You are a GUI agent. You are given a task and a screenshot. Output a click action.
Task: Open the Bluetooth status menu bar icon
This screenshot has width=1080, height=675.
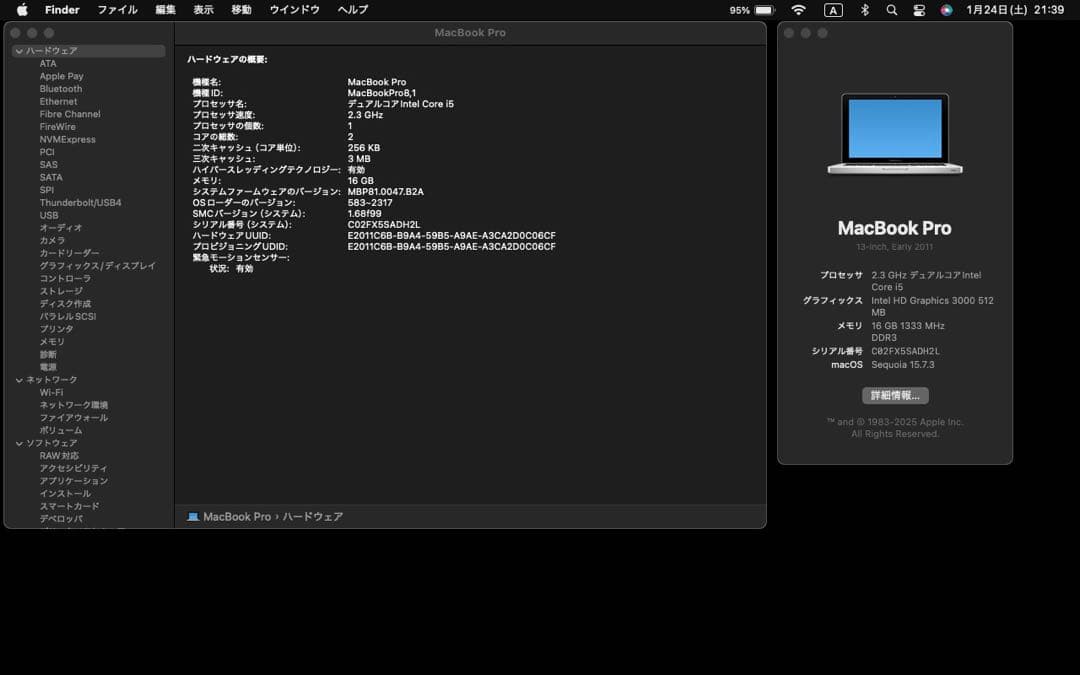coord(864,10)
